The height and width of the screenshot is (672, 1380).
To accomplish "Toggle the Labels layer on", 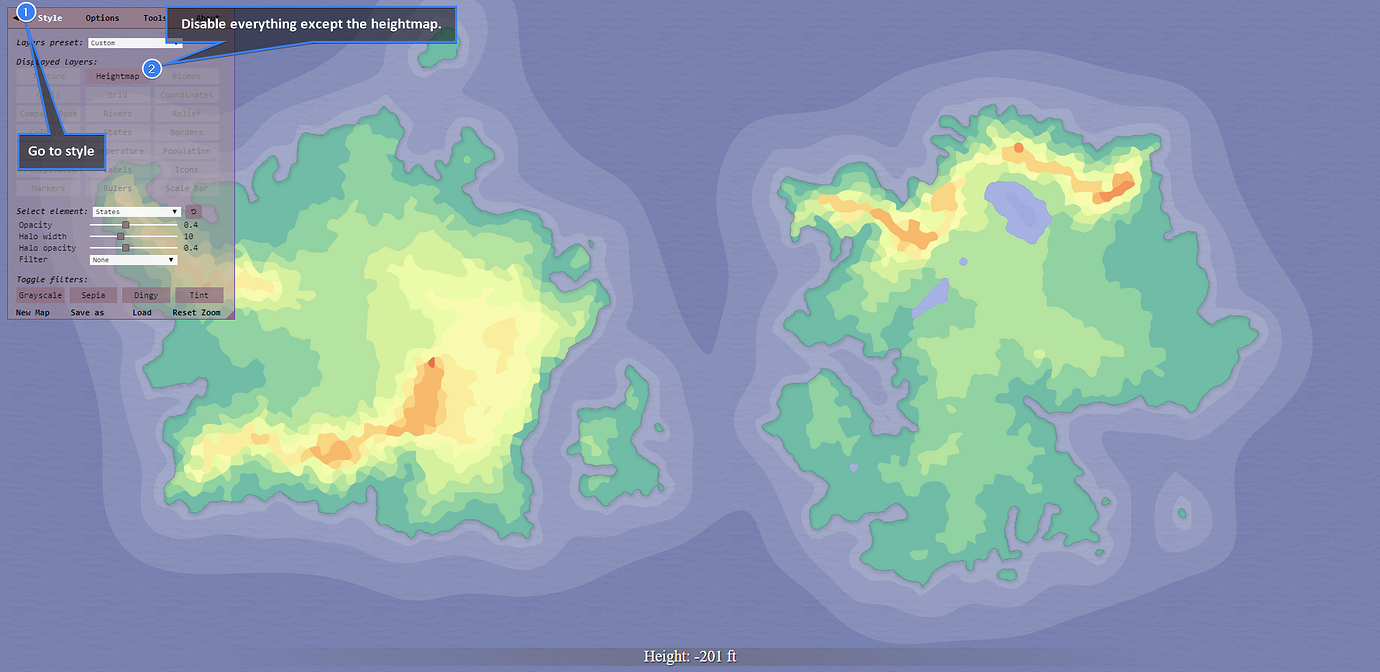I will [117, 169].
